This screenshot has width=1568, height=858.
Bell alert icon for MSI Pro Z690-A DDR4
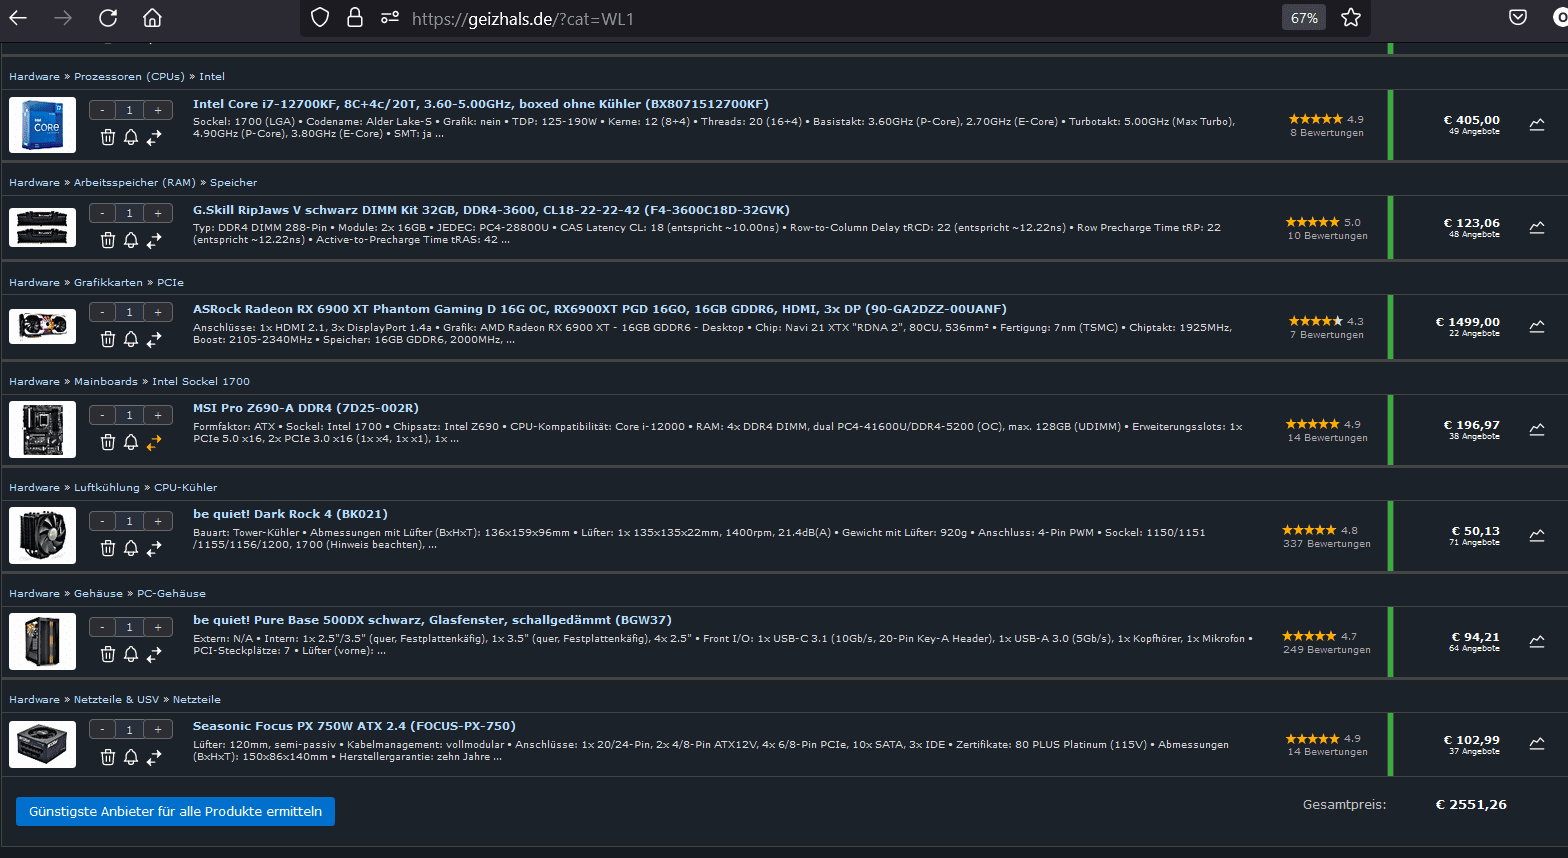coord(131,442)
